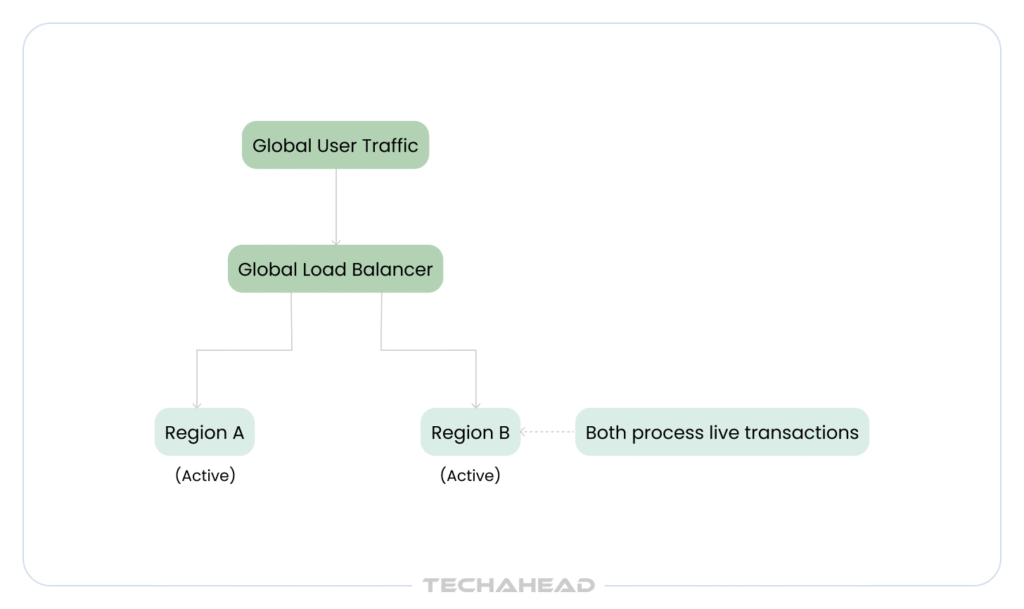The height and width of the screenshot is (609, 1024).
Task: Select the Global Load Balancer box
Action: click(x=335, y=269)
